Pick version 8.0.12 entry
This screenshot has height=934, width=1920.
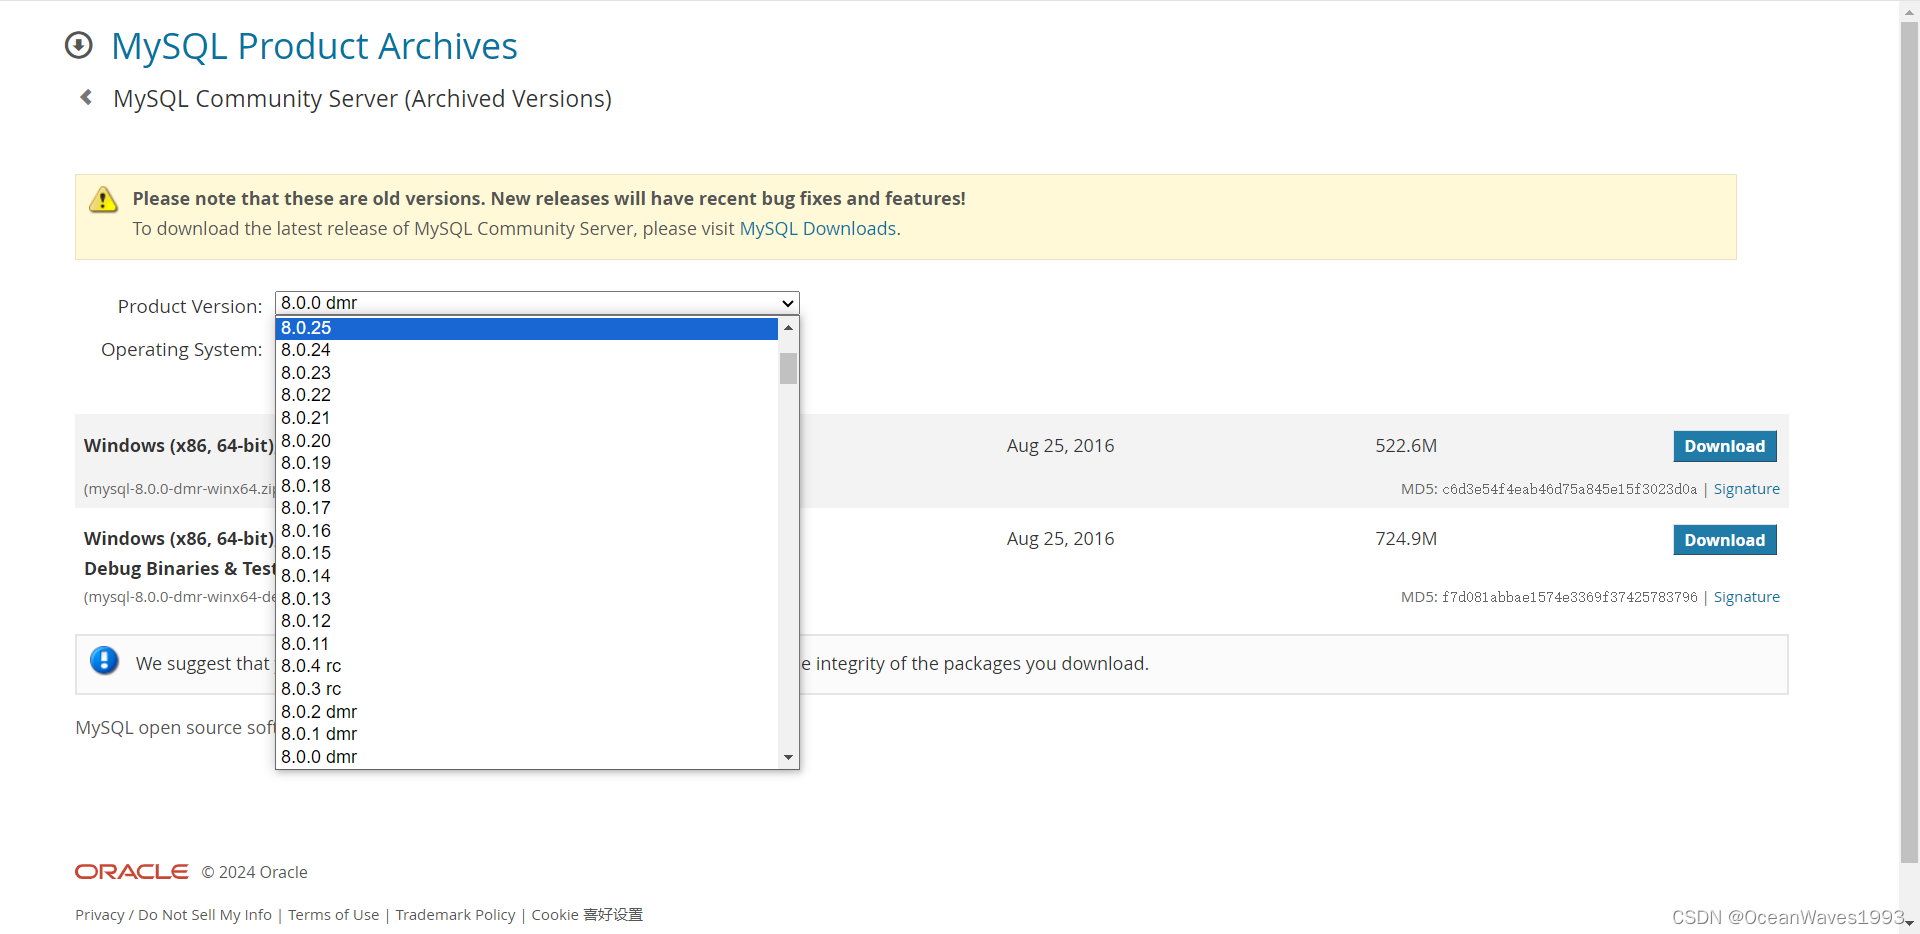pyautogui.click(x=527, y=621)
